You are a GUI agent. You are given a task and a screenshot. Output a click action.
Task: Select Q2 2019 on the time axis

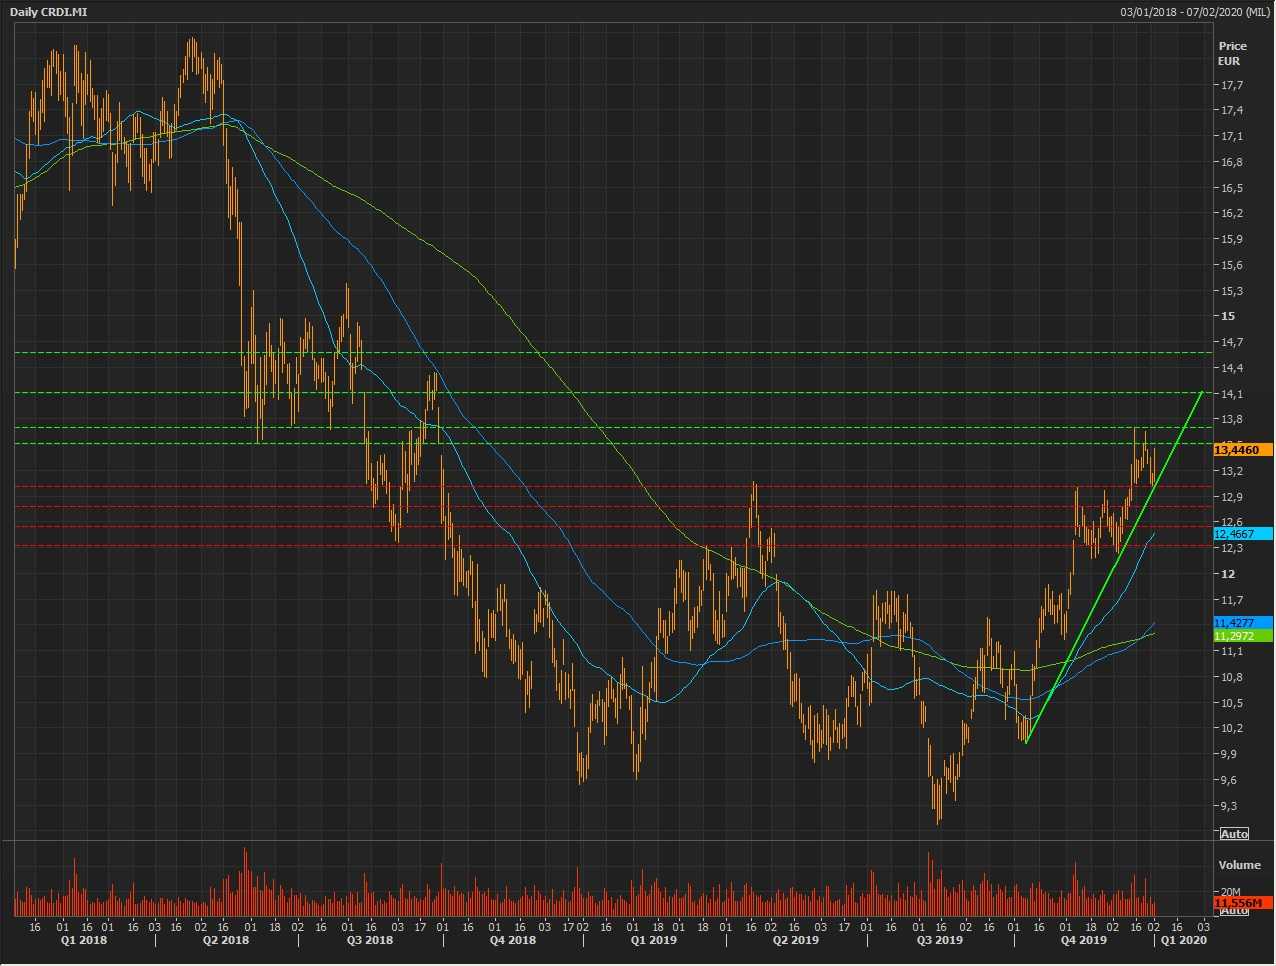click(x=796, y=940)
